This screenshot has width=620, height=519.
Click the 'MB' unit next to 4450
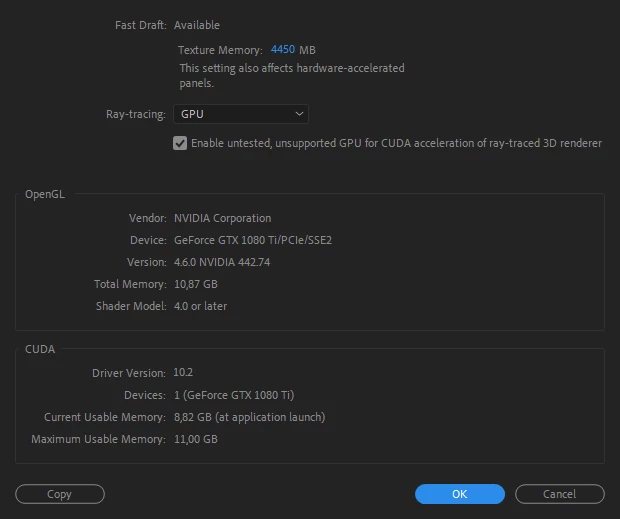pyautogui.click(x=307, y=50)
